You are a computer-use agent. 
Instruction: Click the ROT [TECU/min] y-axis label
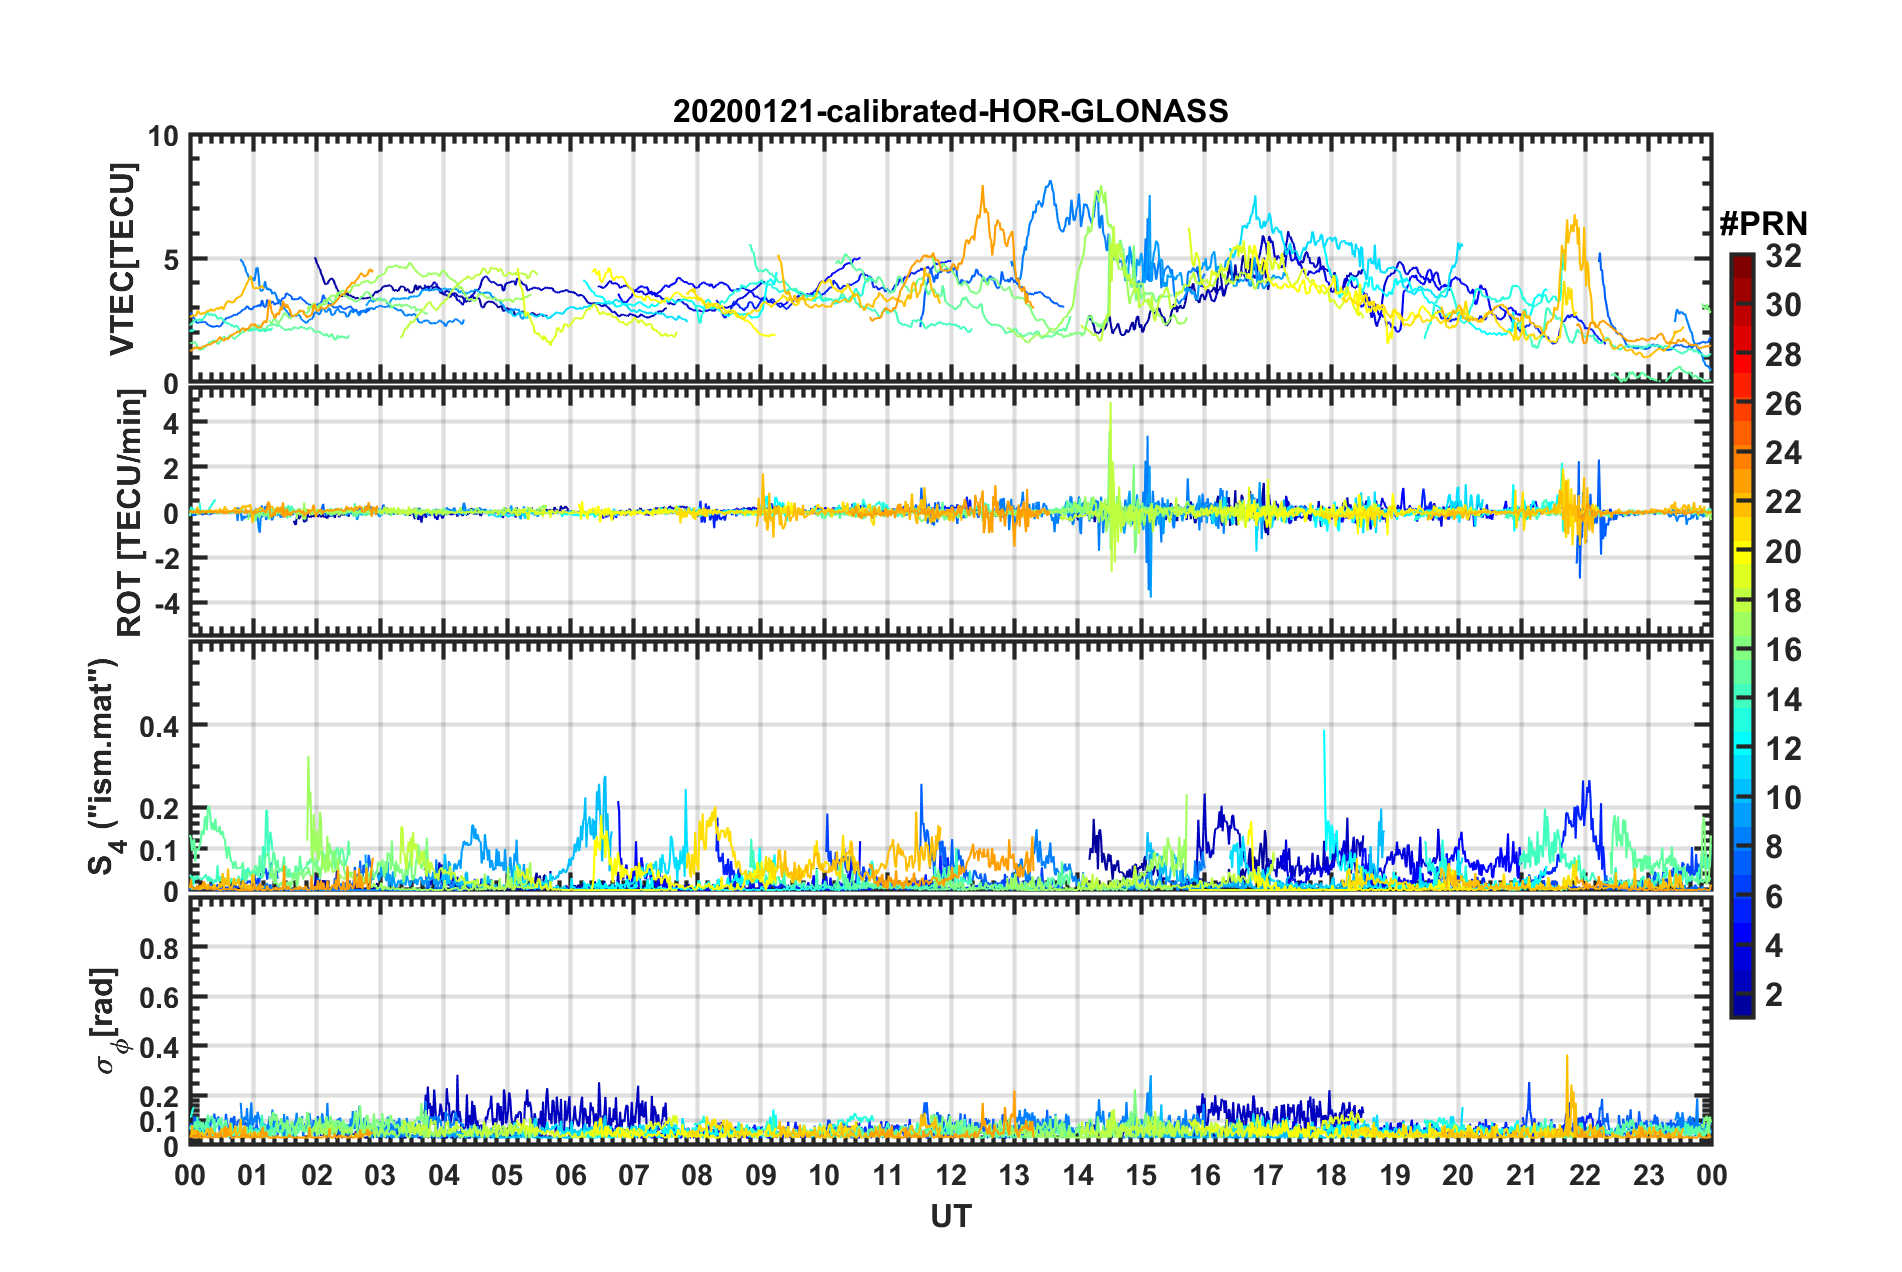click(x=130, y=513)
